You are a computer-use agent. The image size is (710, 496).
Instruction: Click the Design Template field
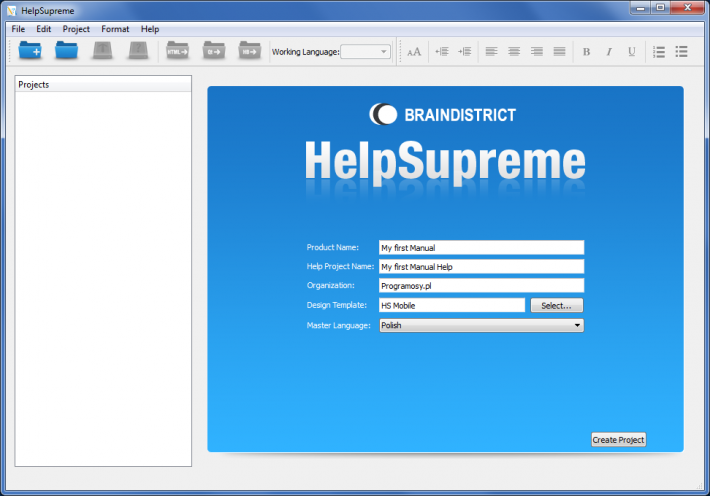click(452, 306)
